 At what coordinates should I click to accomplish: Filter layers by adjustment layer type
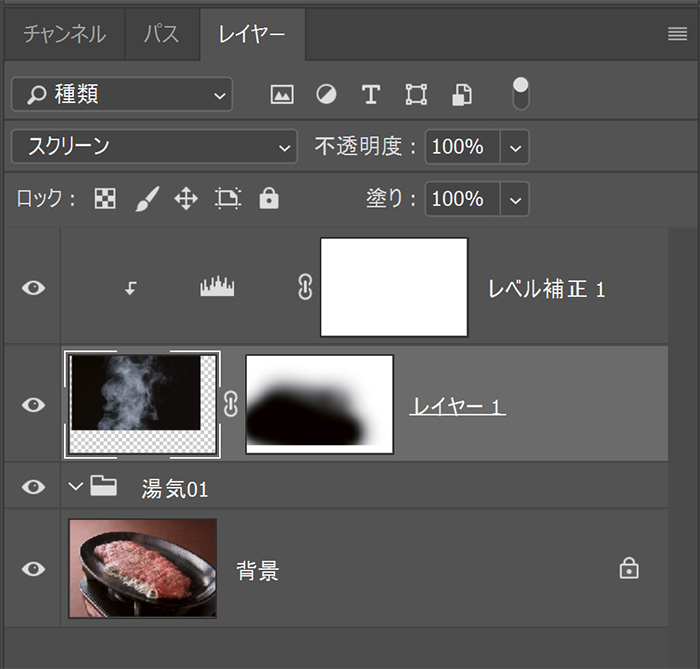tap(326, 95)
